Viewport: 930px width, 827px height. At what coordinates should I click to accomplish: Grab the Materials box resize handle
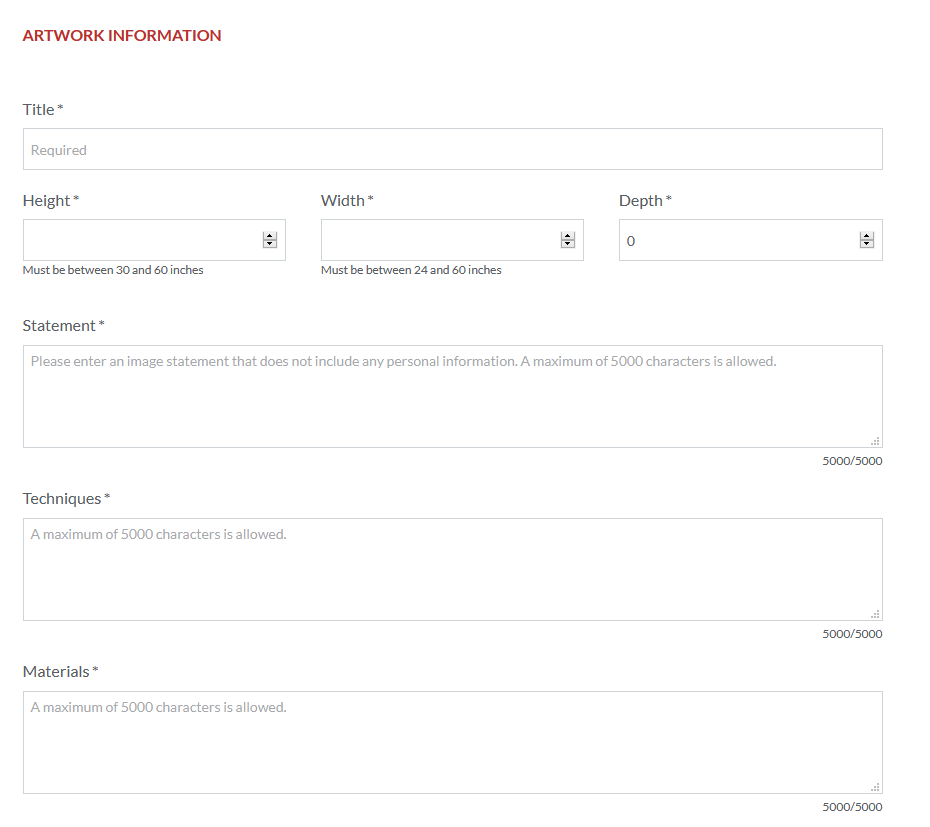point(875,787)
